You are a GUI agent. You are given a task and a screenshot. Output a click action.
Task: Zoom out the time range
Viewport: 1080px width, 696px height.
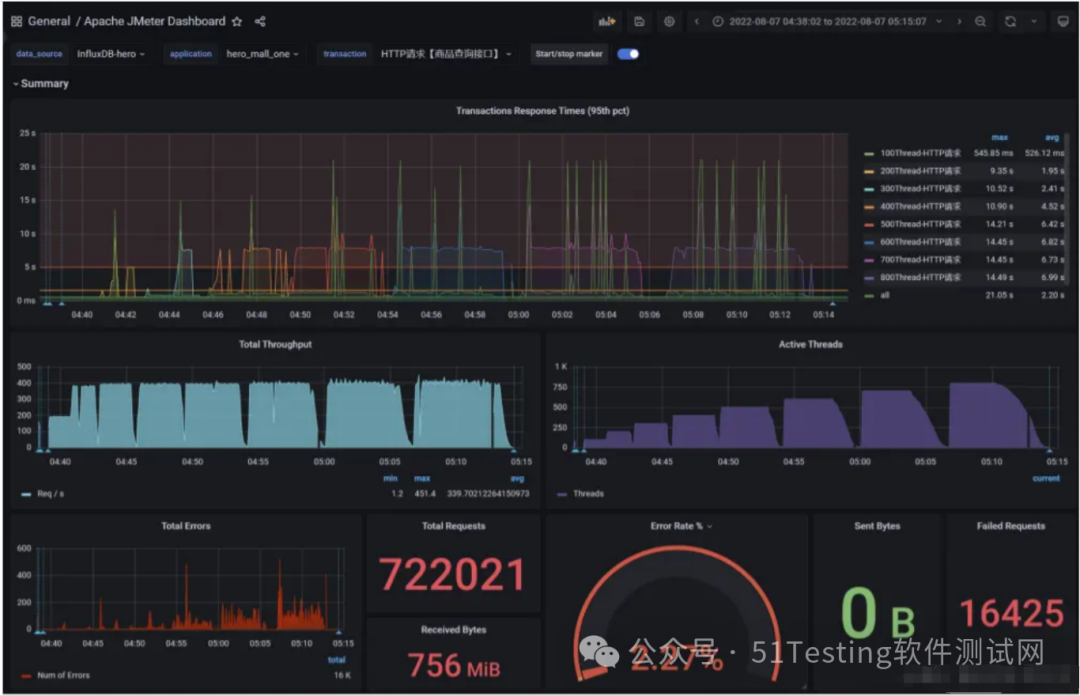(980, 21)
